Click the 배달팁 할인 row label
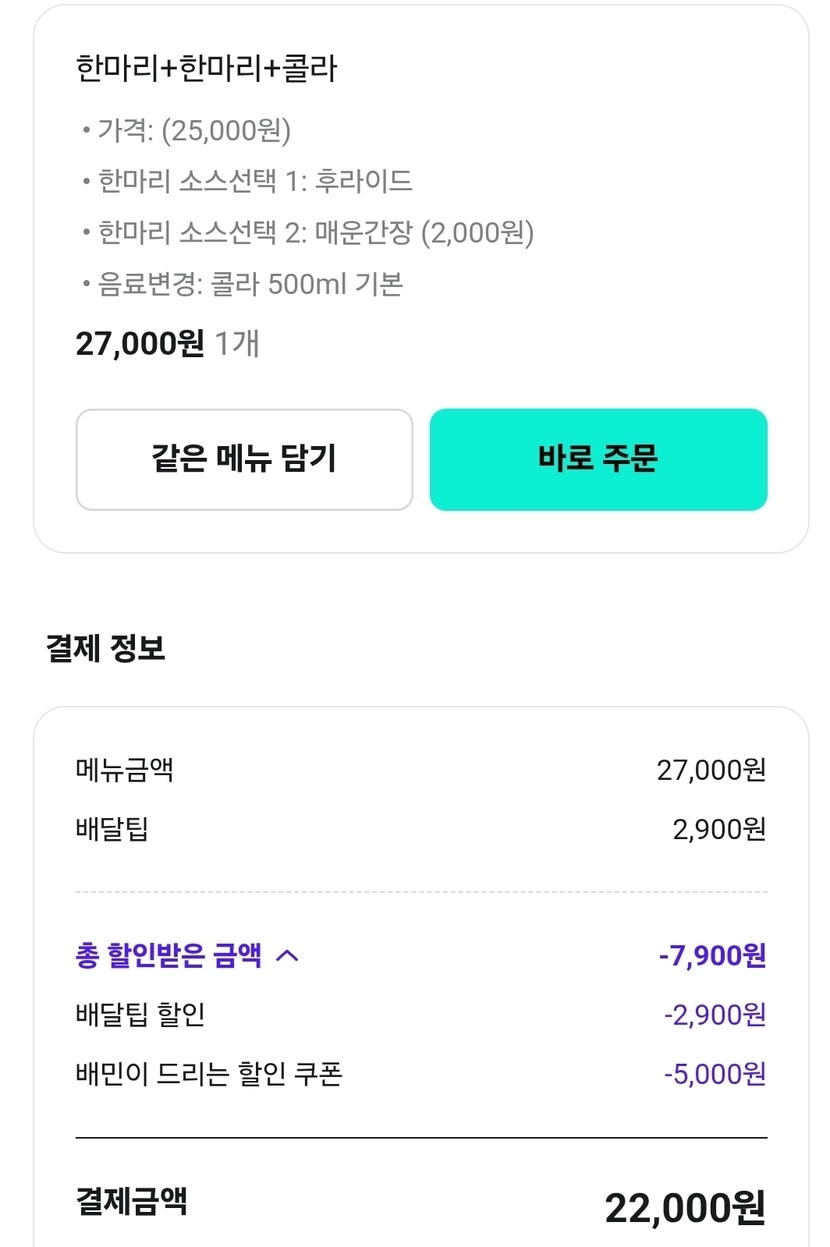Viewport: 830px width, 1247px height. point(140,1015)
